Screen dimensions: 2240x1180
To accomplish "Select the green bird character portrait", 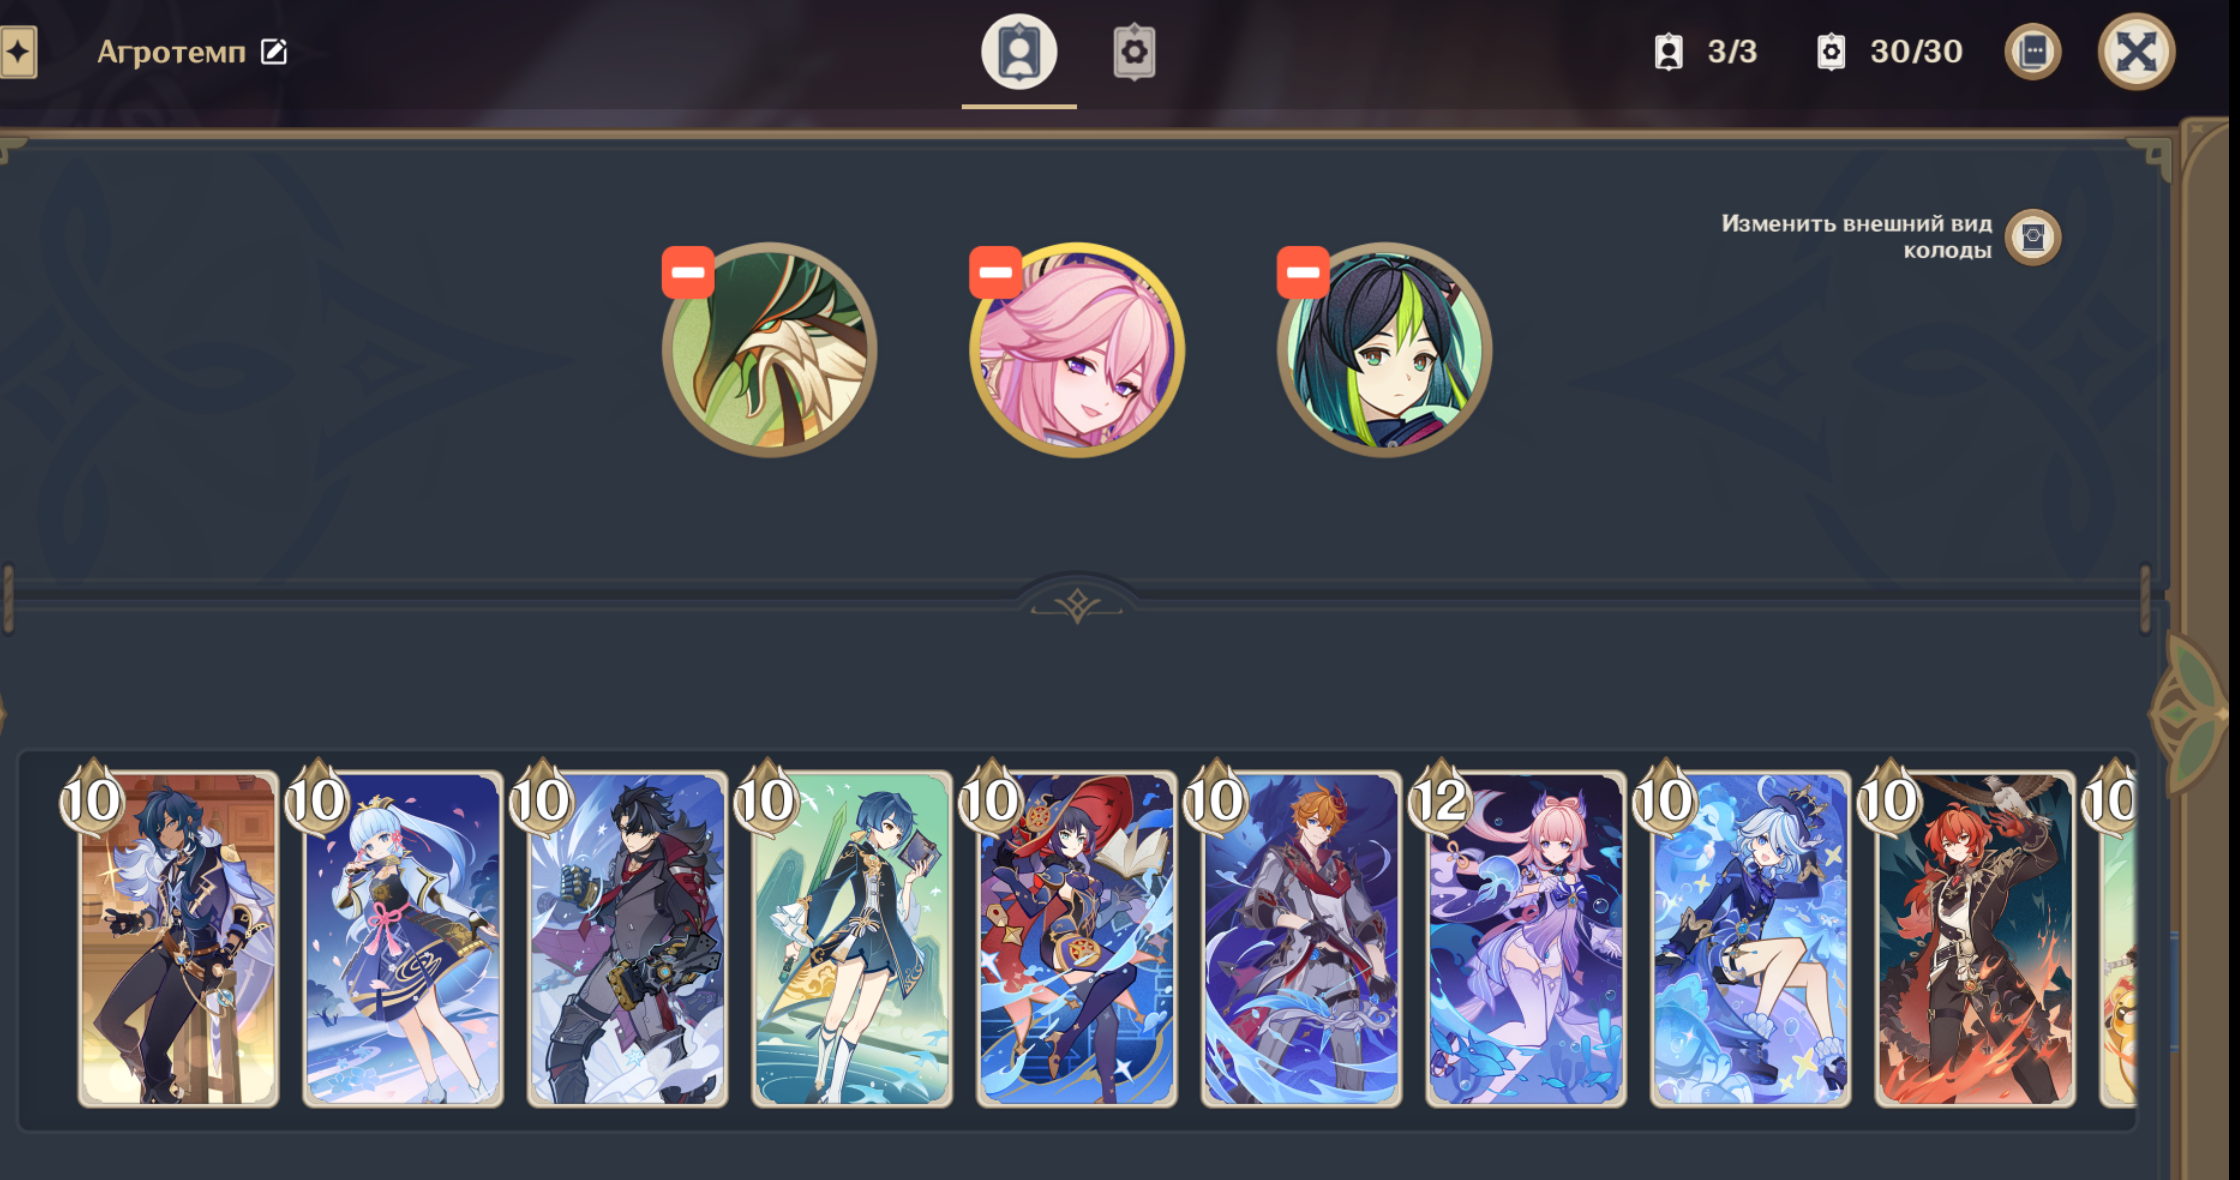I will (770, 350).
